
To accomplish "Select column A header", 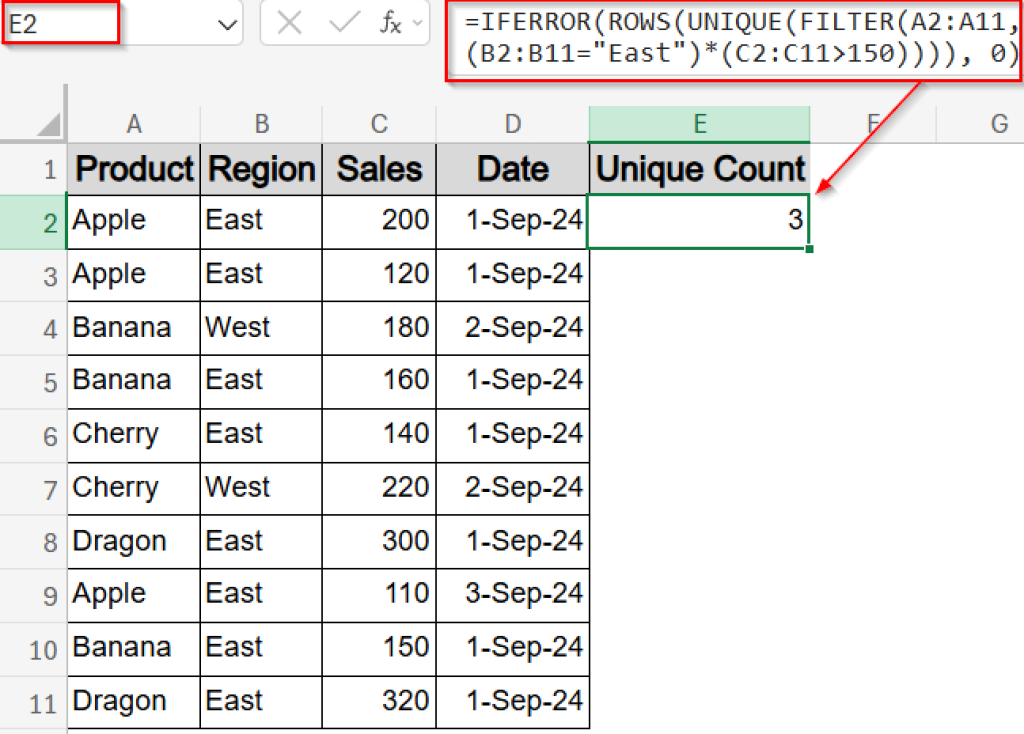I will pyautogui.click(x=133, y=123).
